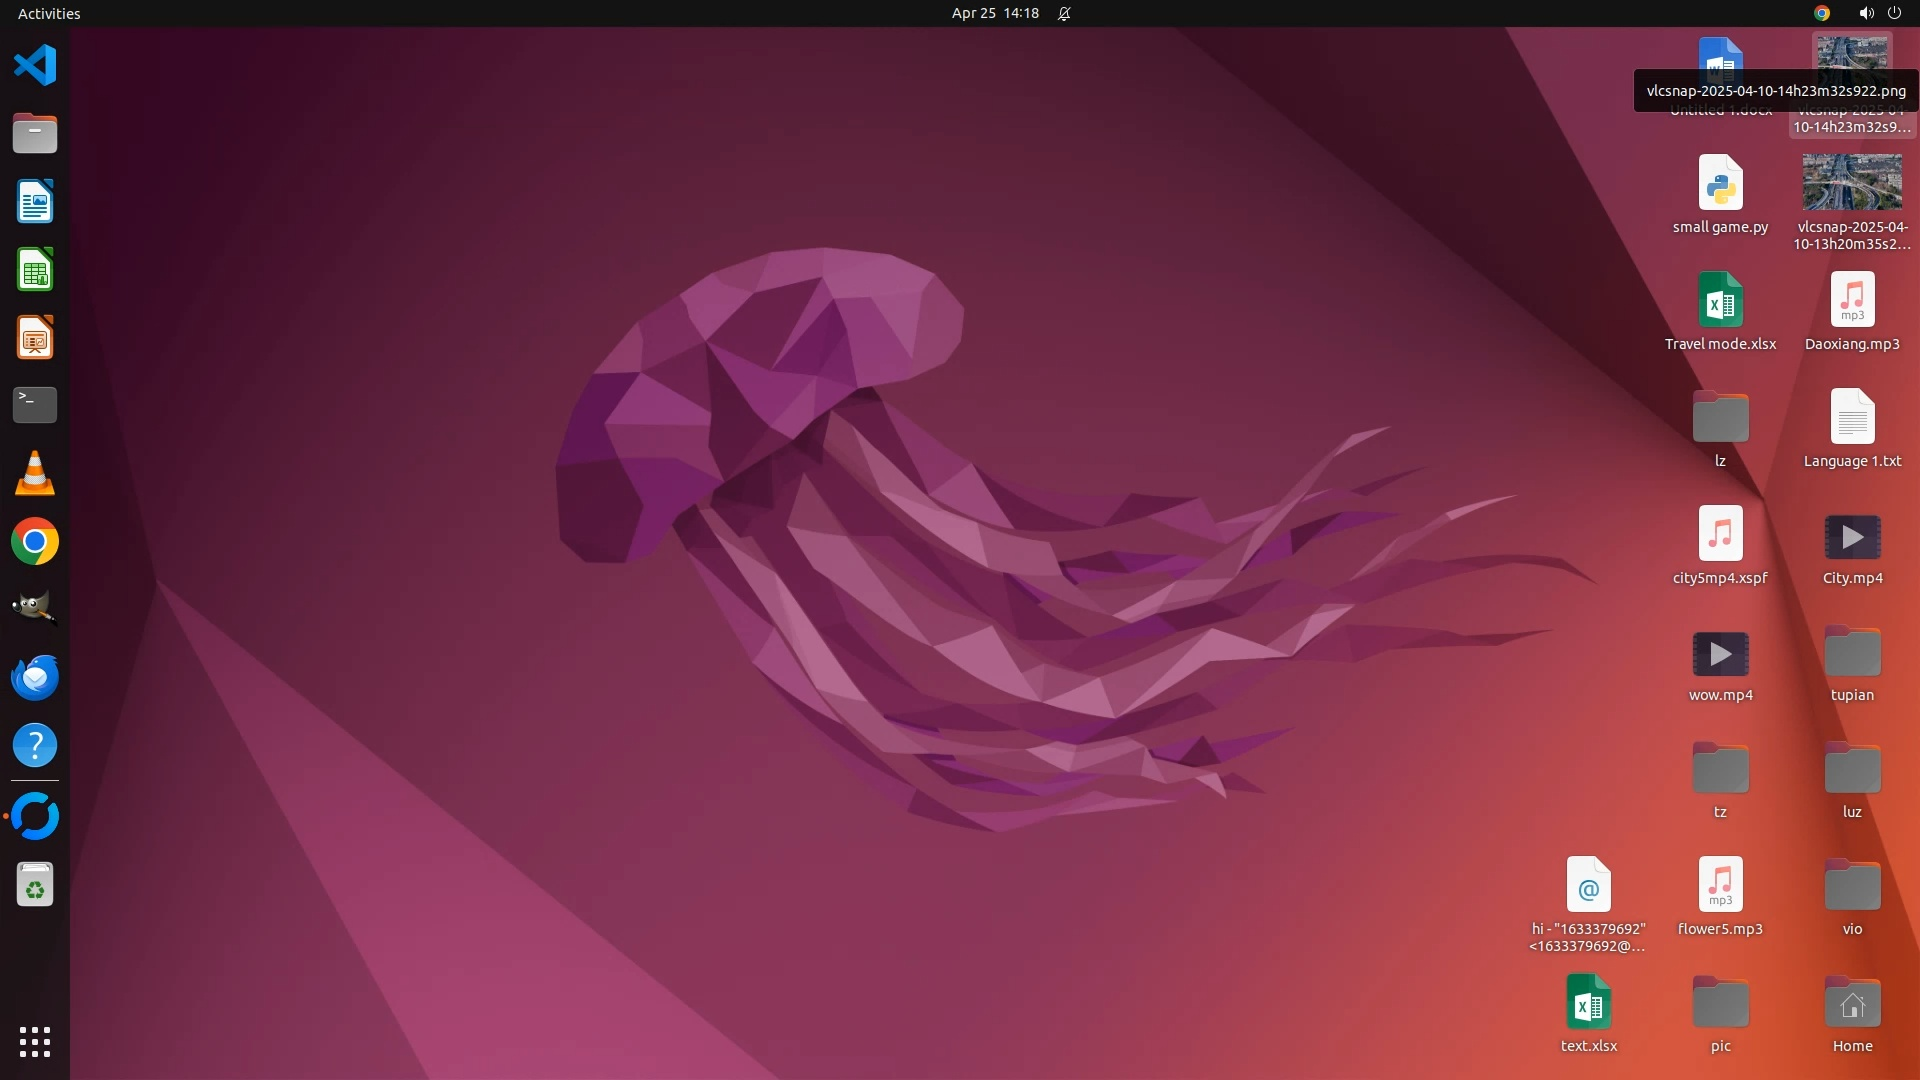The width and height of the screenshot is (1920, 1080).
Task: Launch the Files manager in dock
Action: point(35,134)
